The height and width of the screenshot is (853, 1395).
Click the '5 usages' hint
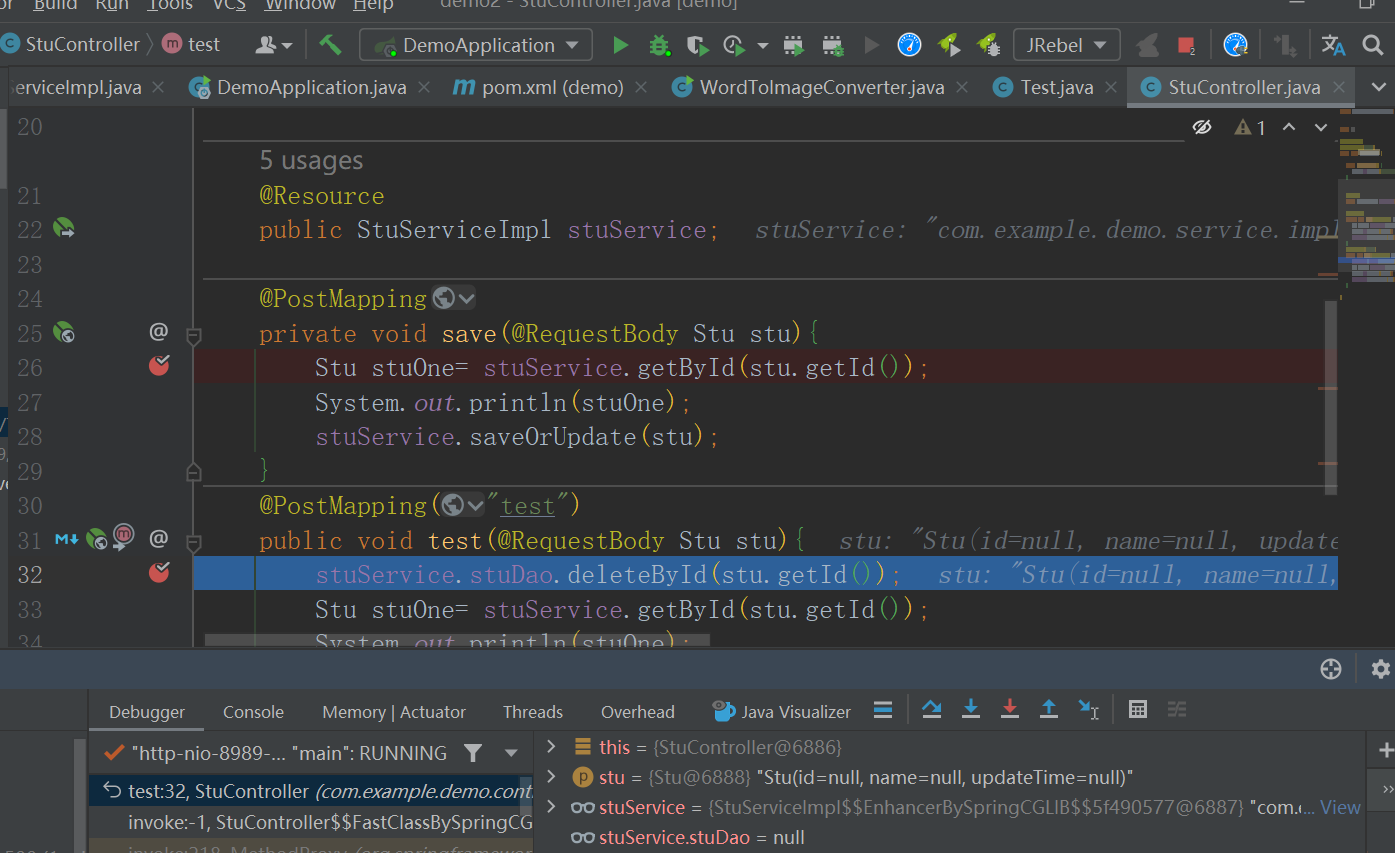pos(311,160)
